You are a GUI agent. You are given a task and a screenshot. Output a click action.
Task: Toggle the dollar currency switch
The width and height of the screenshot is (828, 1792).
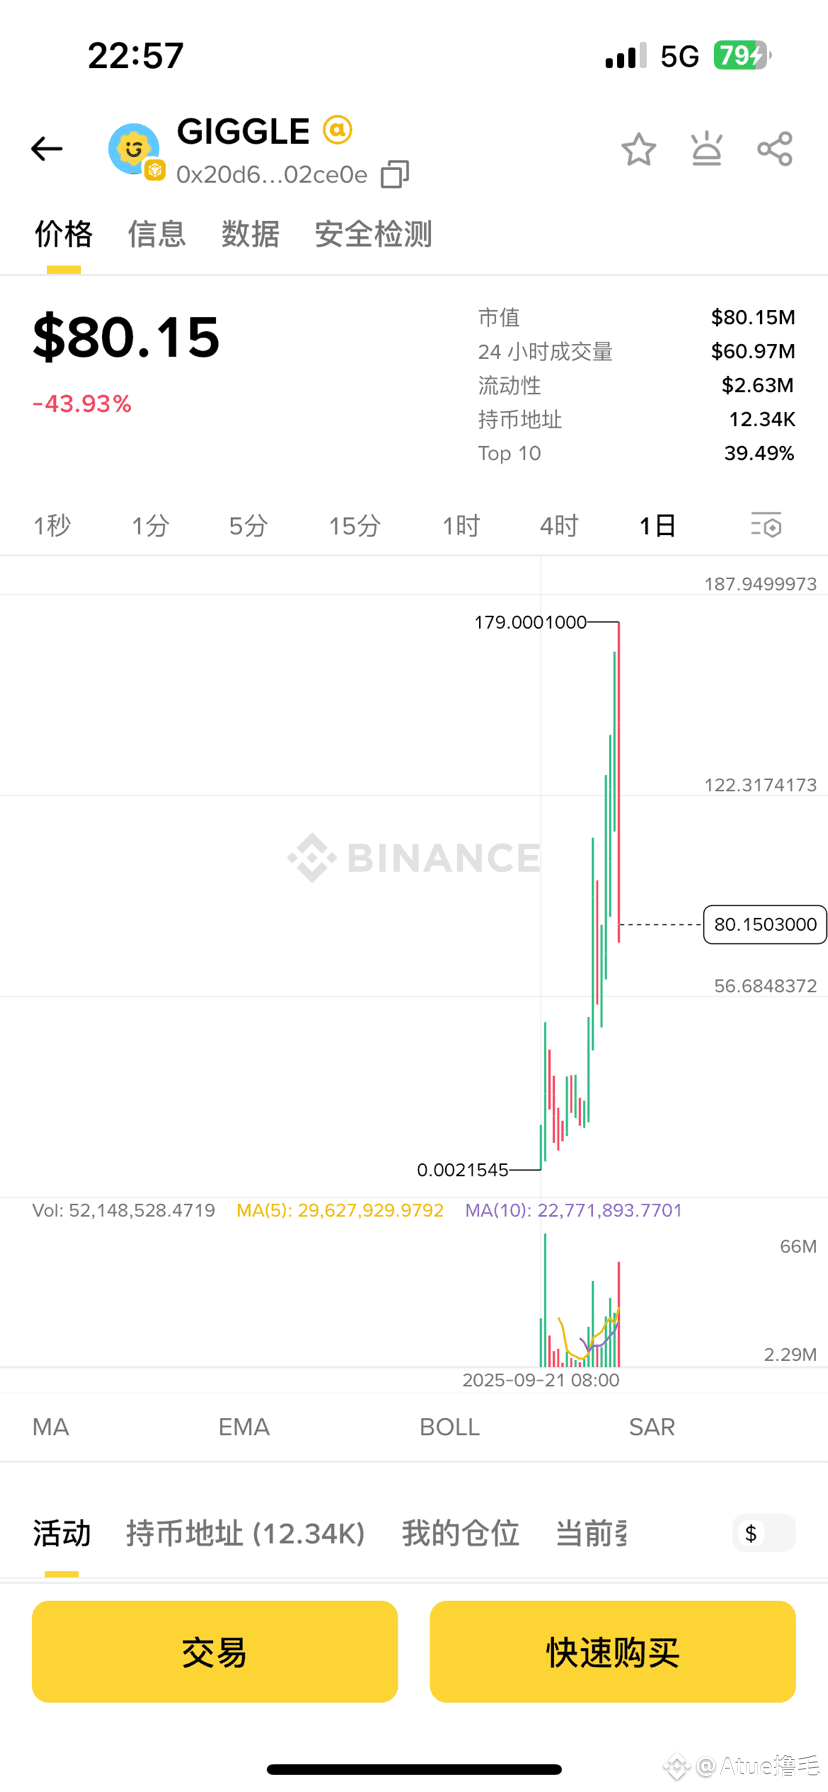tap(765, 1533)
